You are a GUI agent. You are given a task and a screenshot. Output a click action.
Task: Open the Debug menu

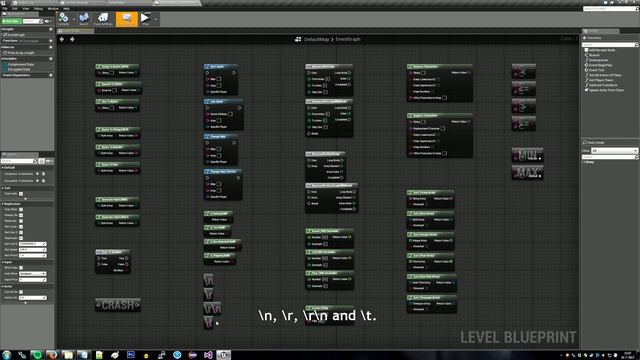click(38, 8)
